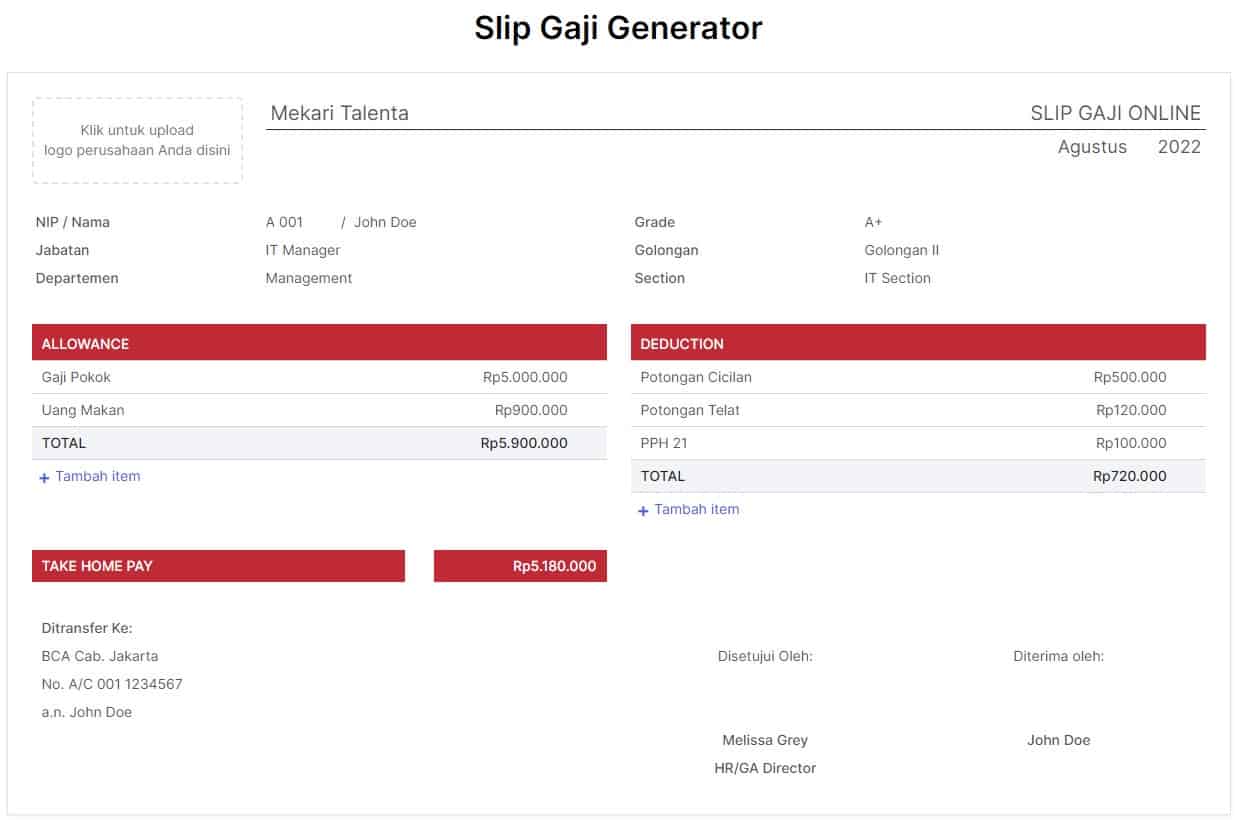Click the Slip Gaji Generator heading

pos(618,28)
